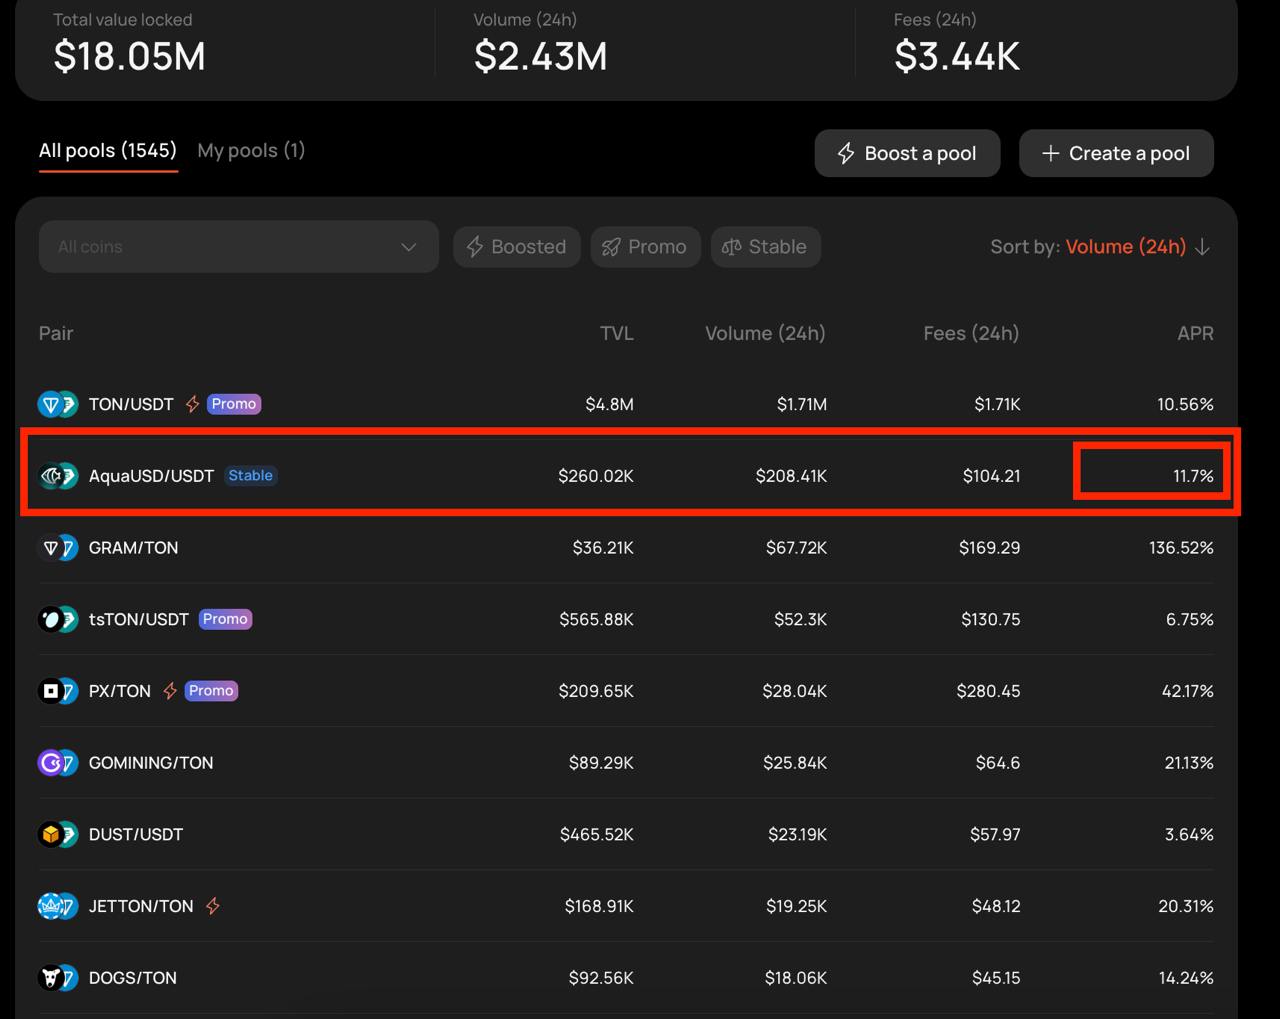Click the Volume (24h) column header
This screenshot has height=1019, width=1280.
click(x=765, y=333)
